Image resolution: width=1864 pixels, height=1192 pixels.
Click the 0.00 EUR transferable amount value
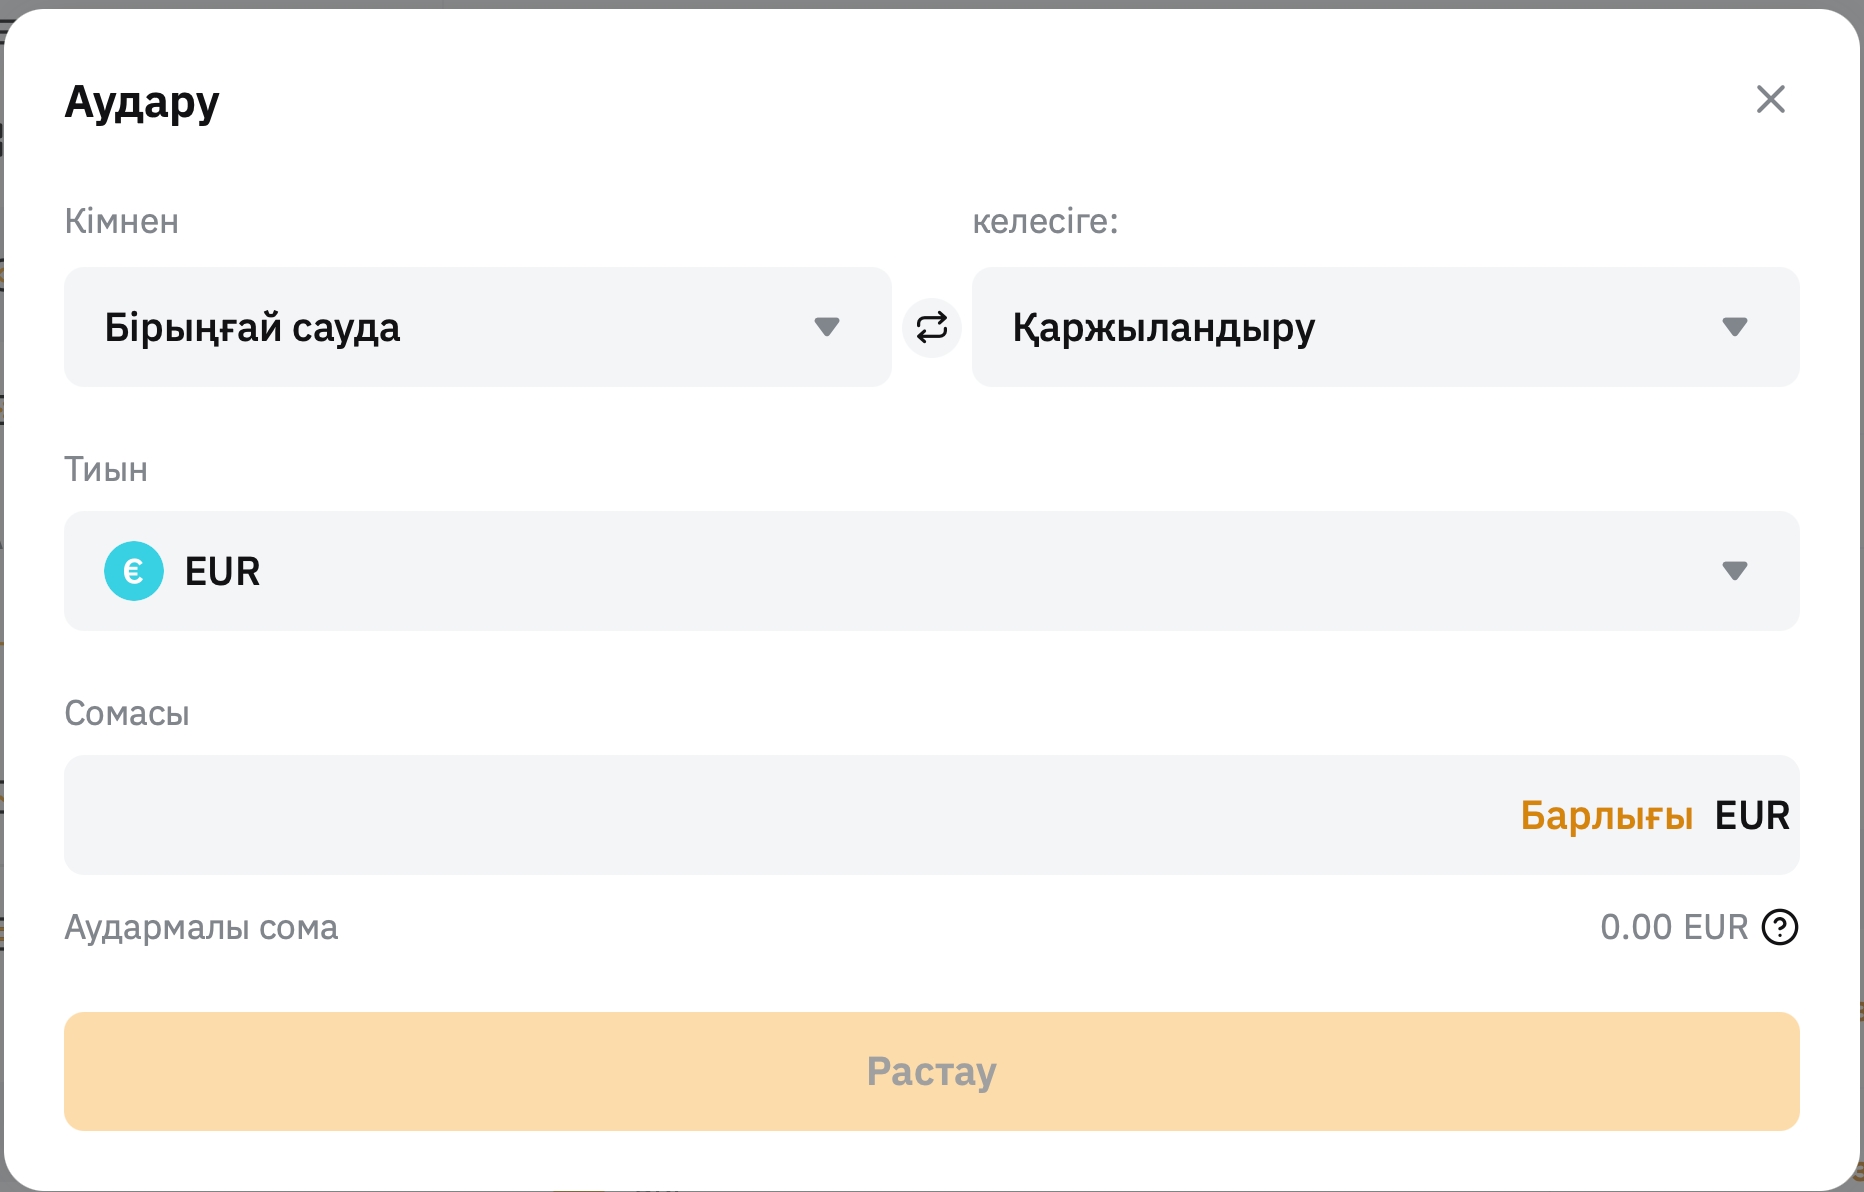point(1673,927)
